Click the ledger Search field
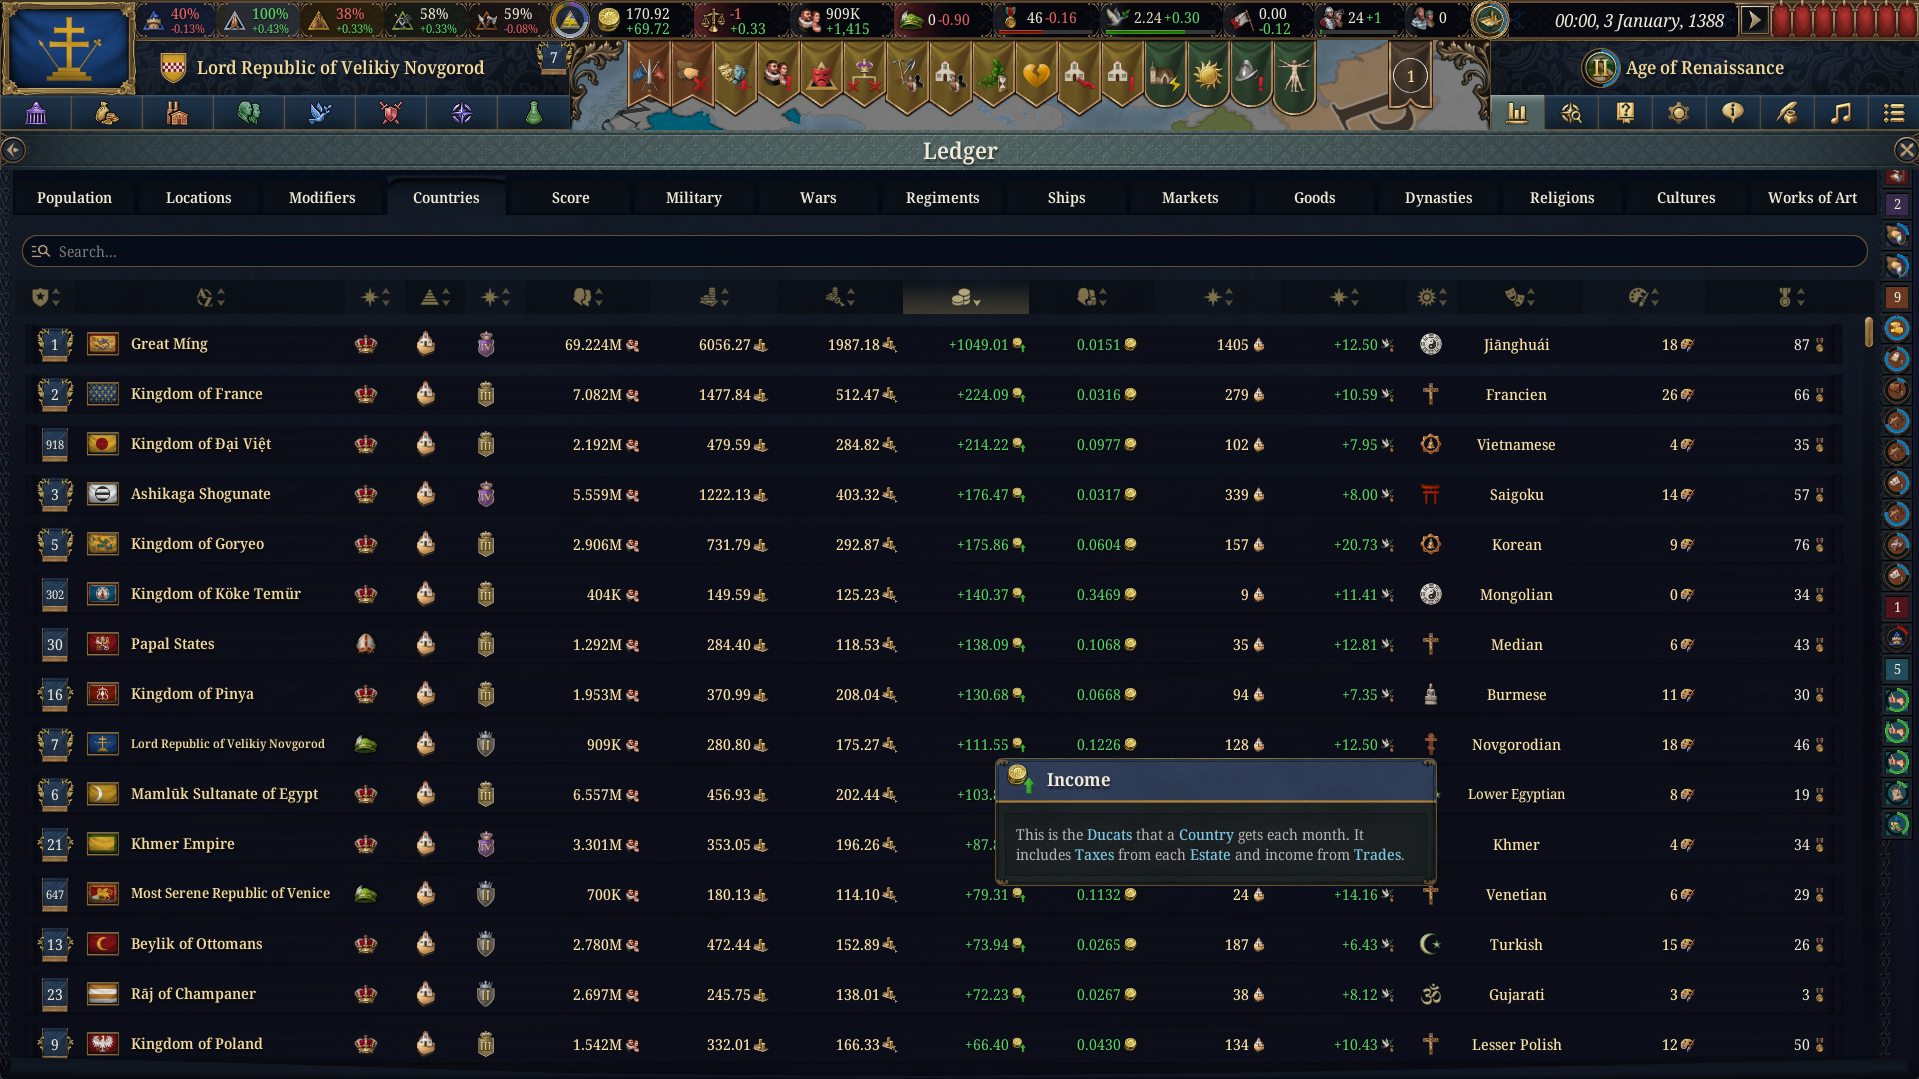Screen dimensions: 1919x1079 944,251
